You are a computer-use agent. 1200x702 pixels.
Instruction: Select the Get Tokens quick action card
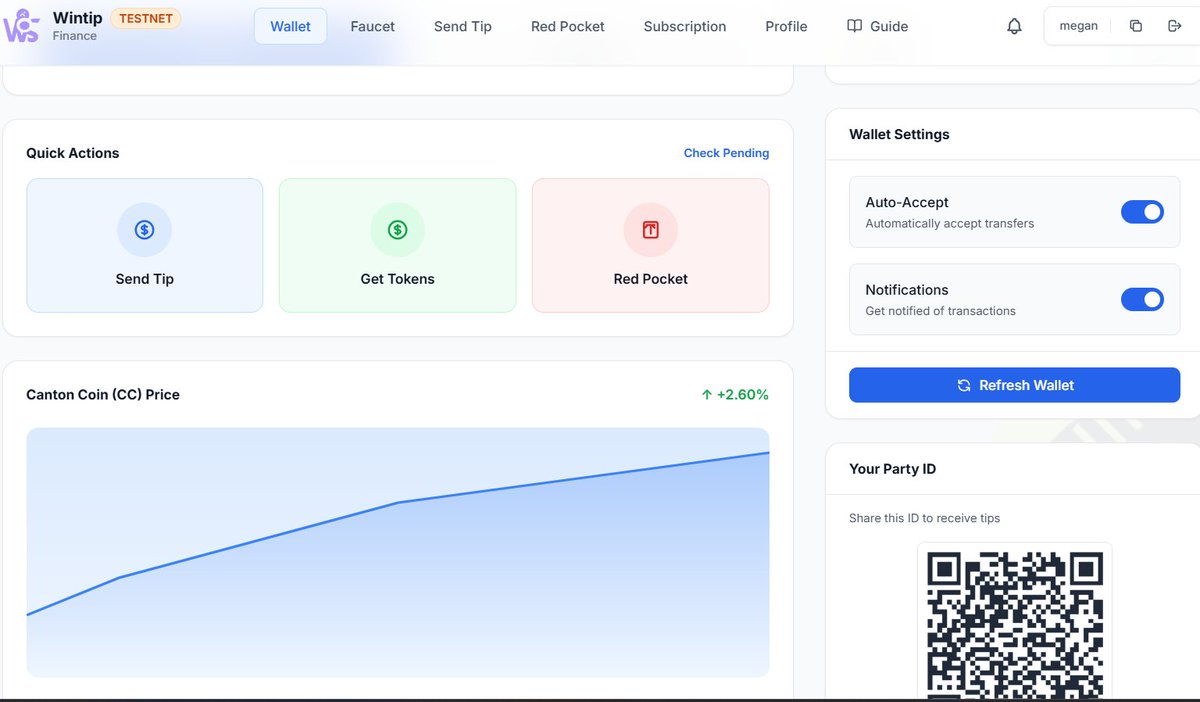point(398,245)
